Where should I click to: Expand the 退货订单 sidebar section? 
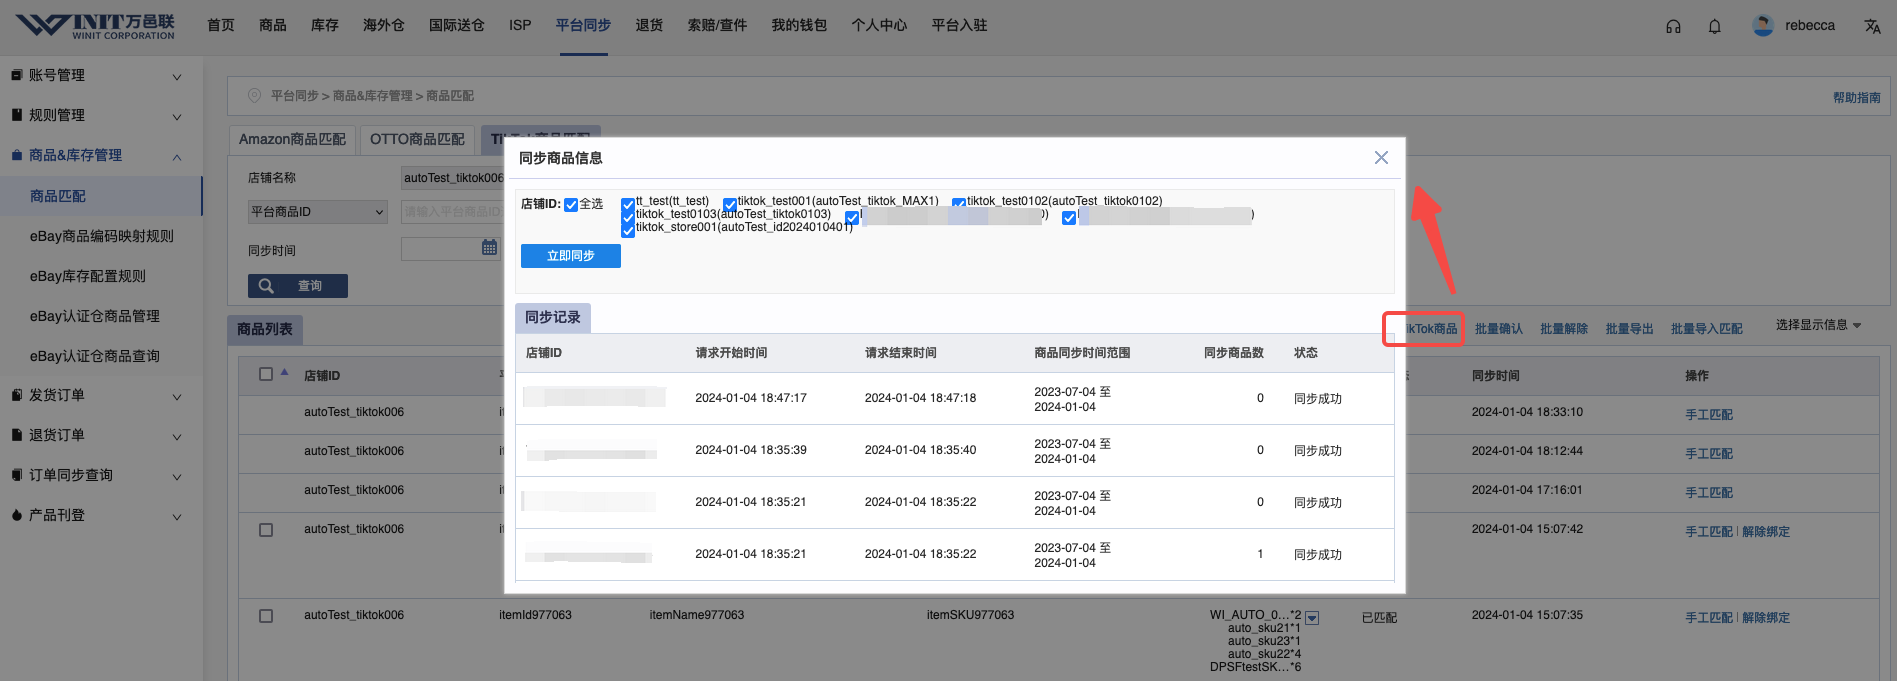177,437
